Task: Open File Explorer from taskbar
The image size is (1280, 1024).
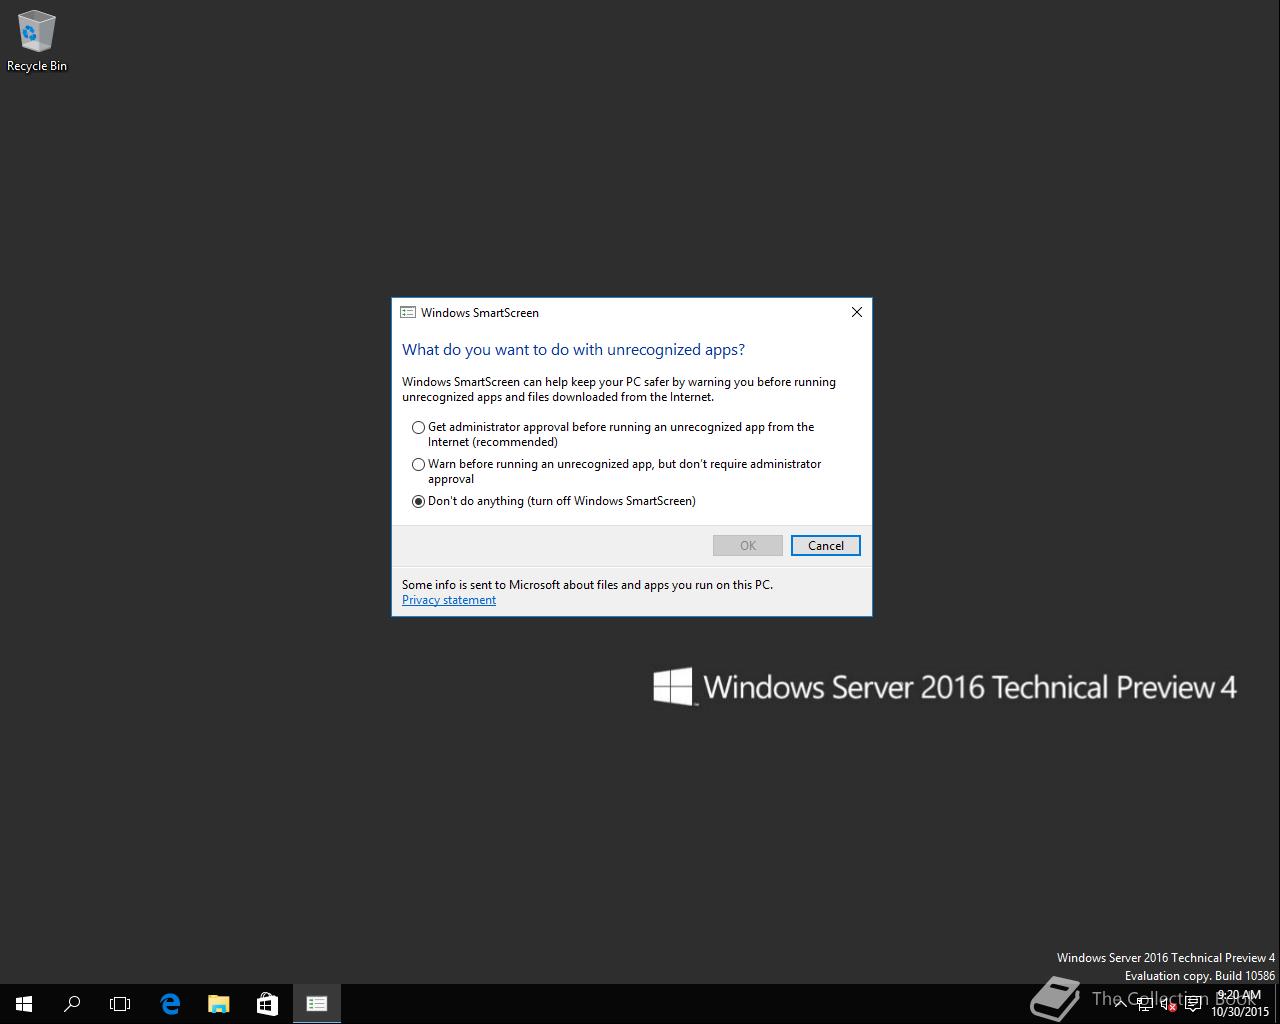Action: (218, 1004)
